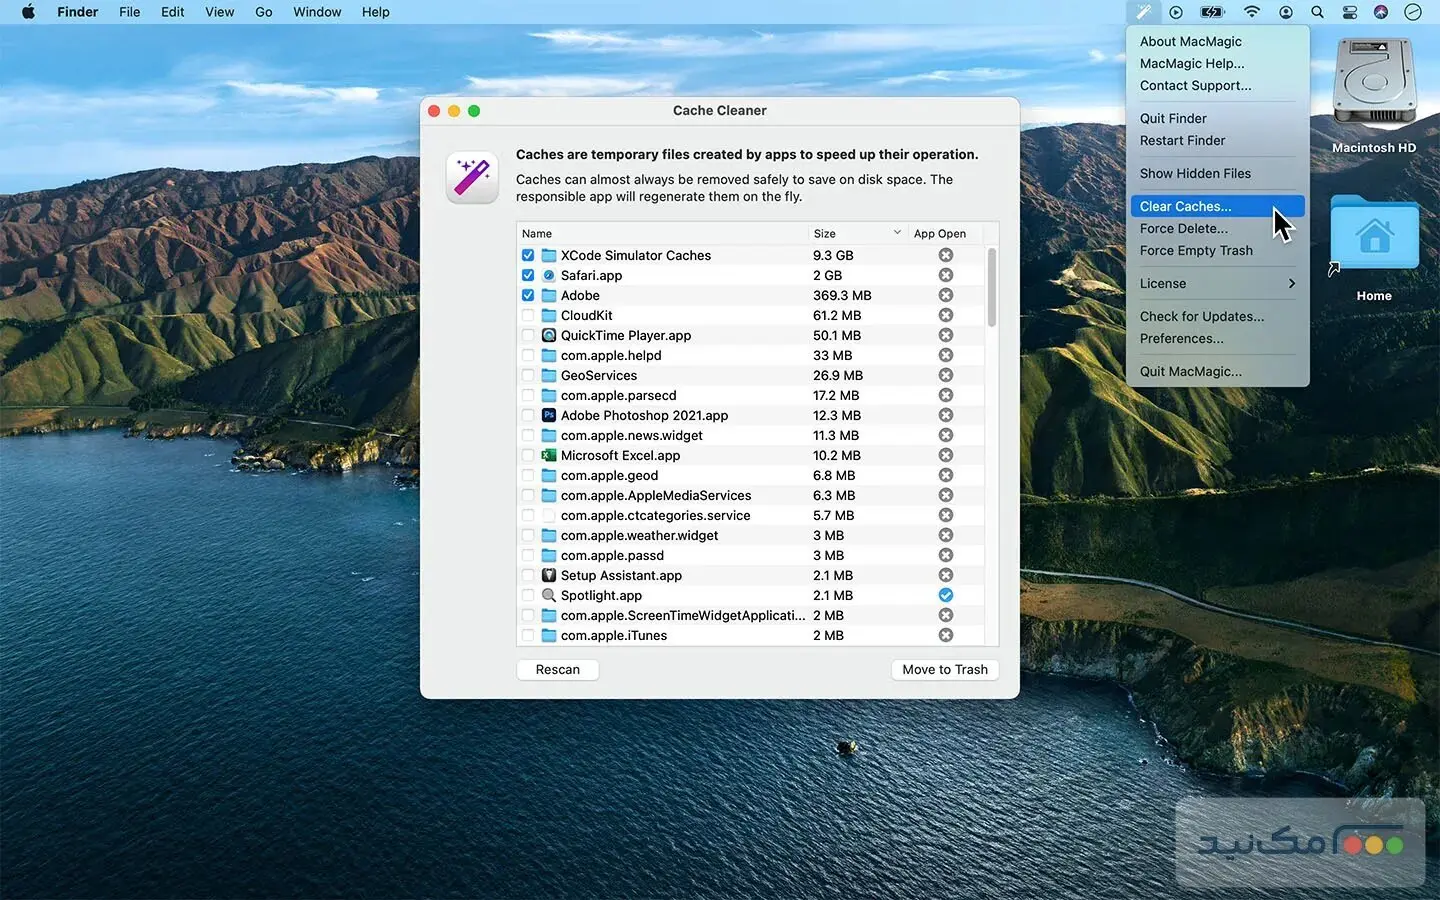Click the Siri icon in the menu bar
The height and width of the screenshot is (900, 1440).
(x=1381, y=12)
